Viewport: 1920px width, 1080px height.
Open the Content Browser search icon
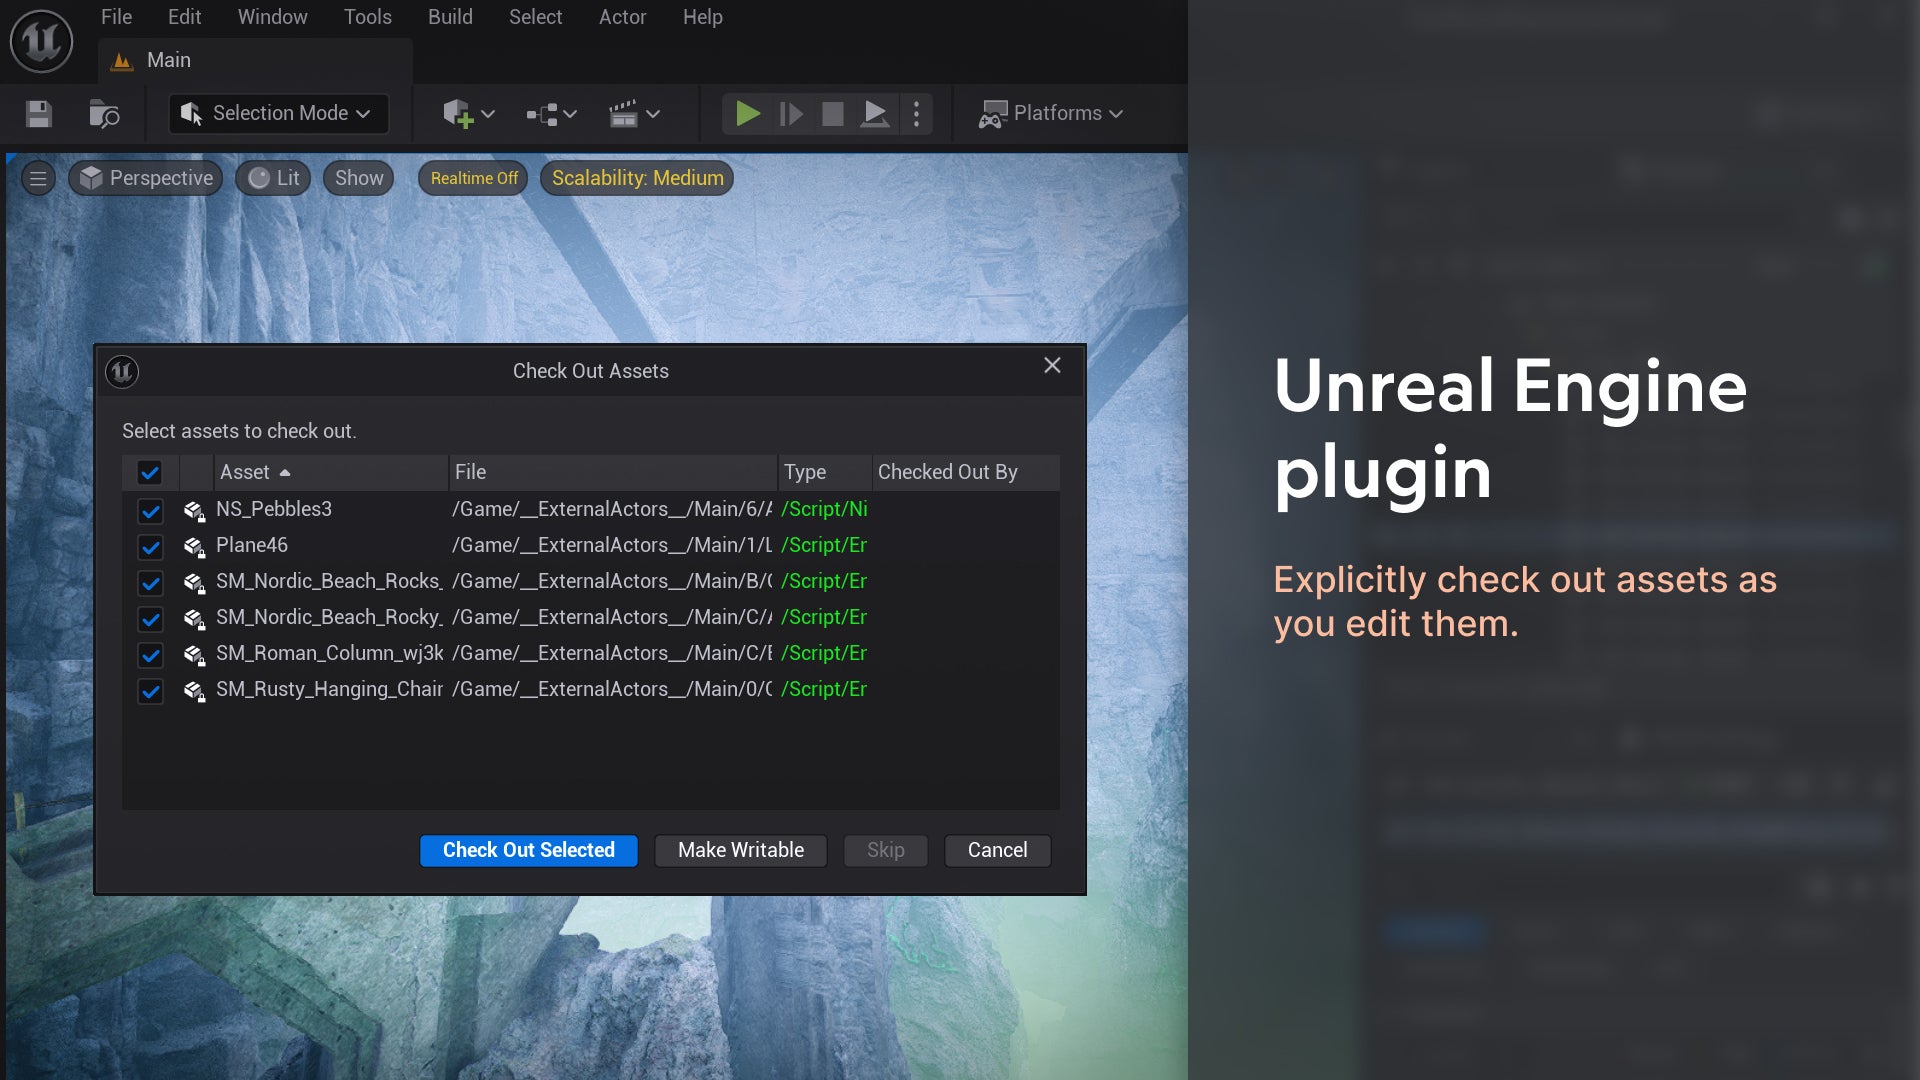(104, 114)
